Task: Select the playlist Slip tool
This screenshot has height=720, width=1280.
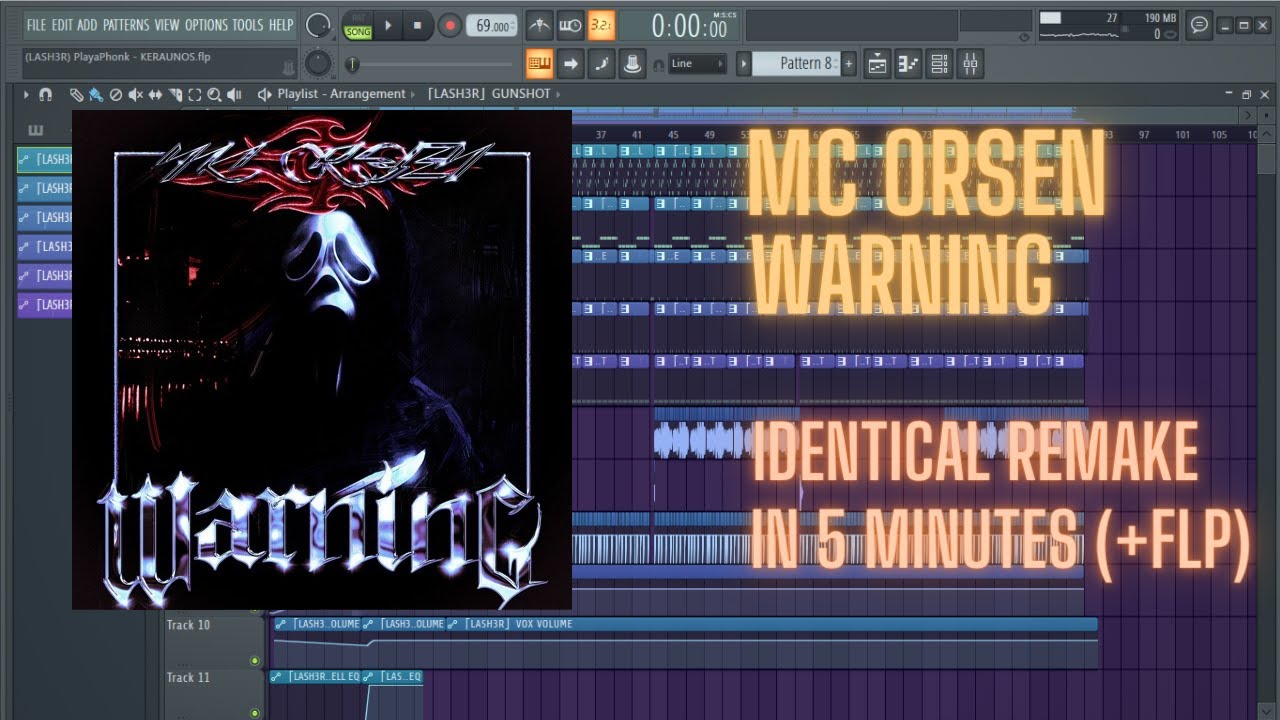Action: point(155,94)
